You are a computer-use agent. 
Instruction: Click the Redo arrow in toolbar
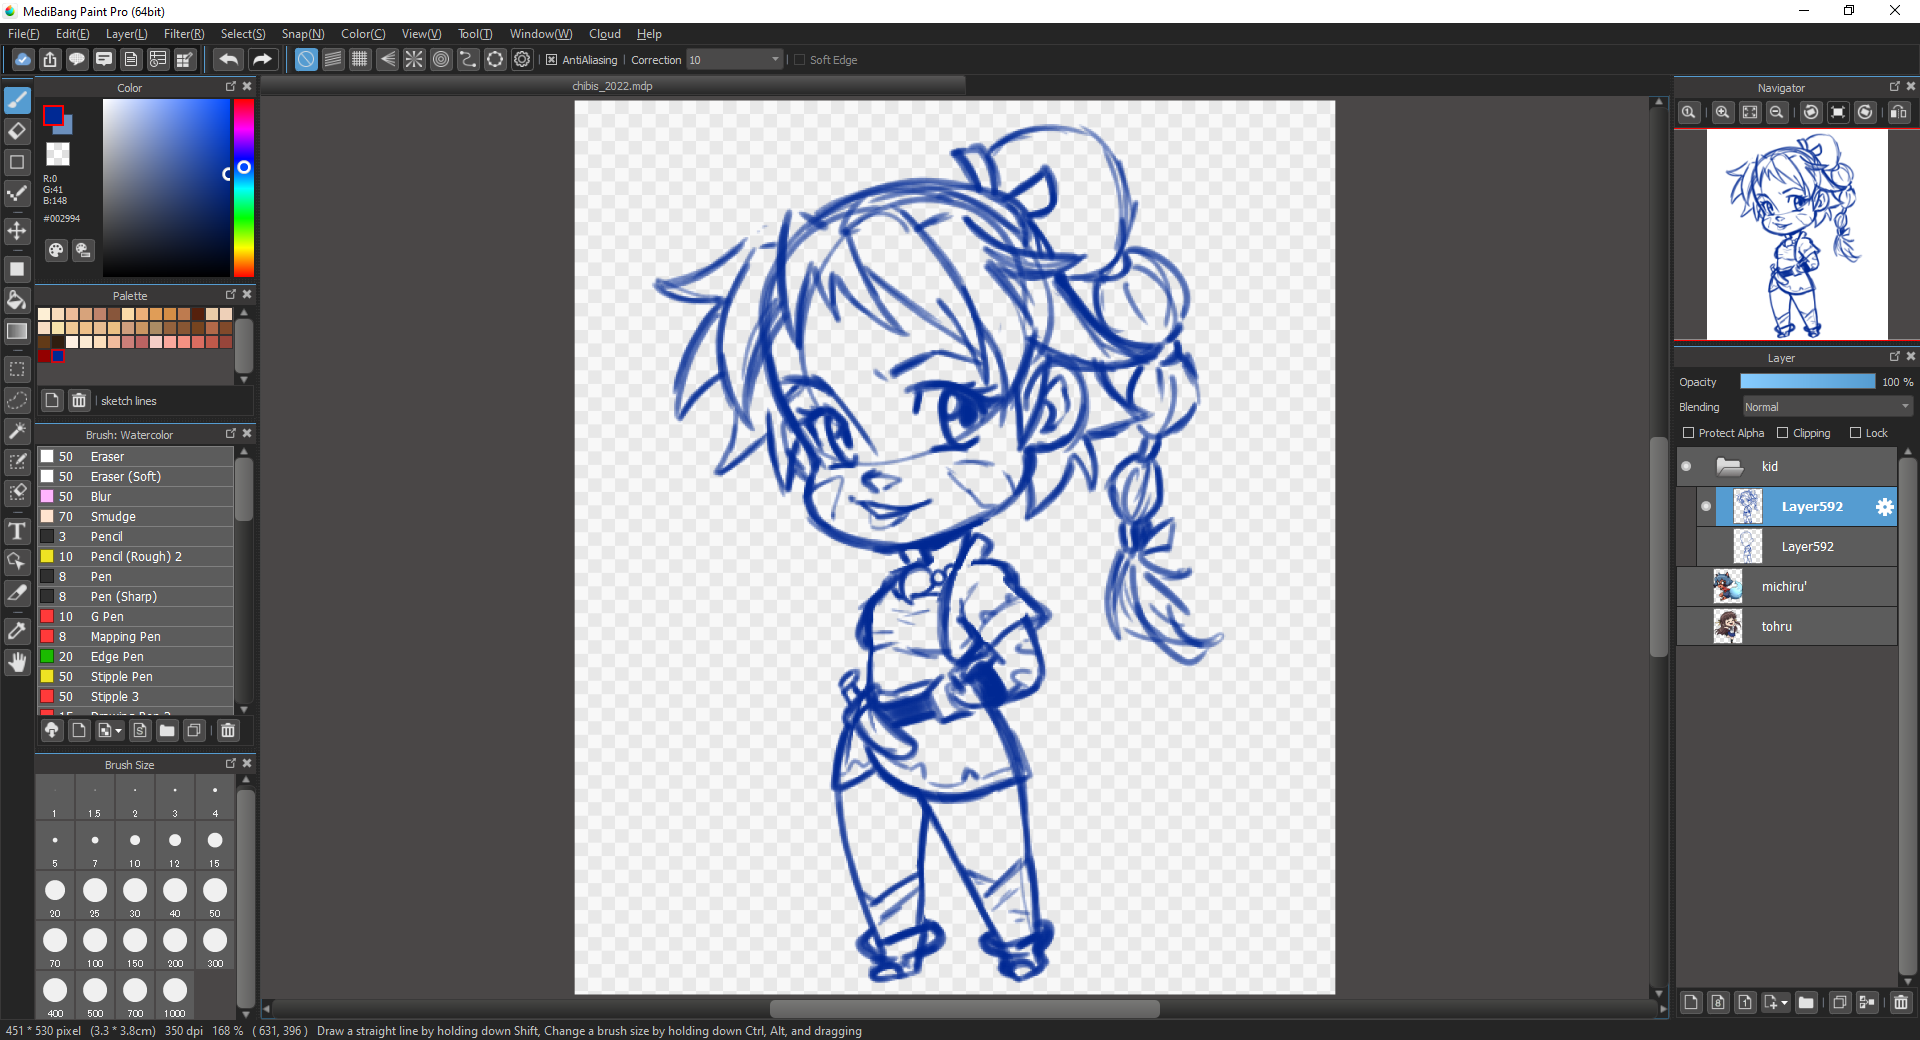(x=262, y=60)
